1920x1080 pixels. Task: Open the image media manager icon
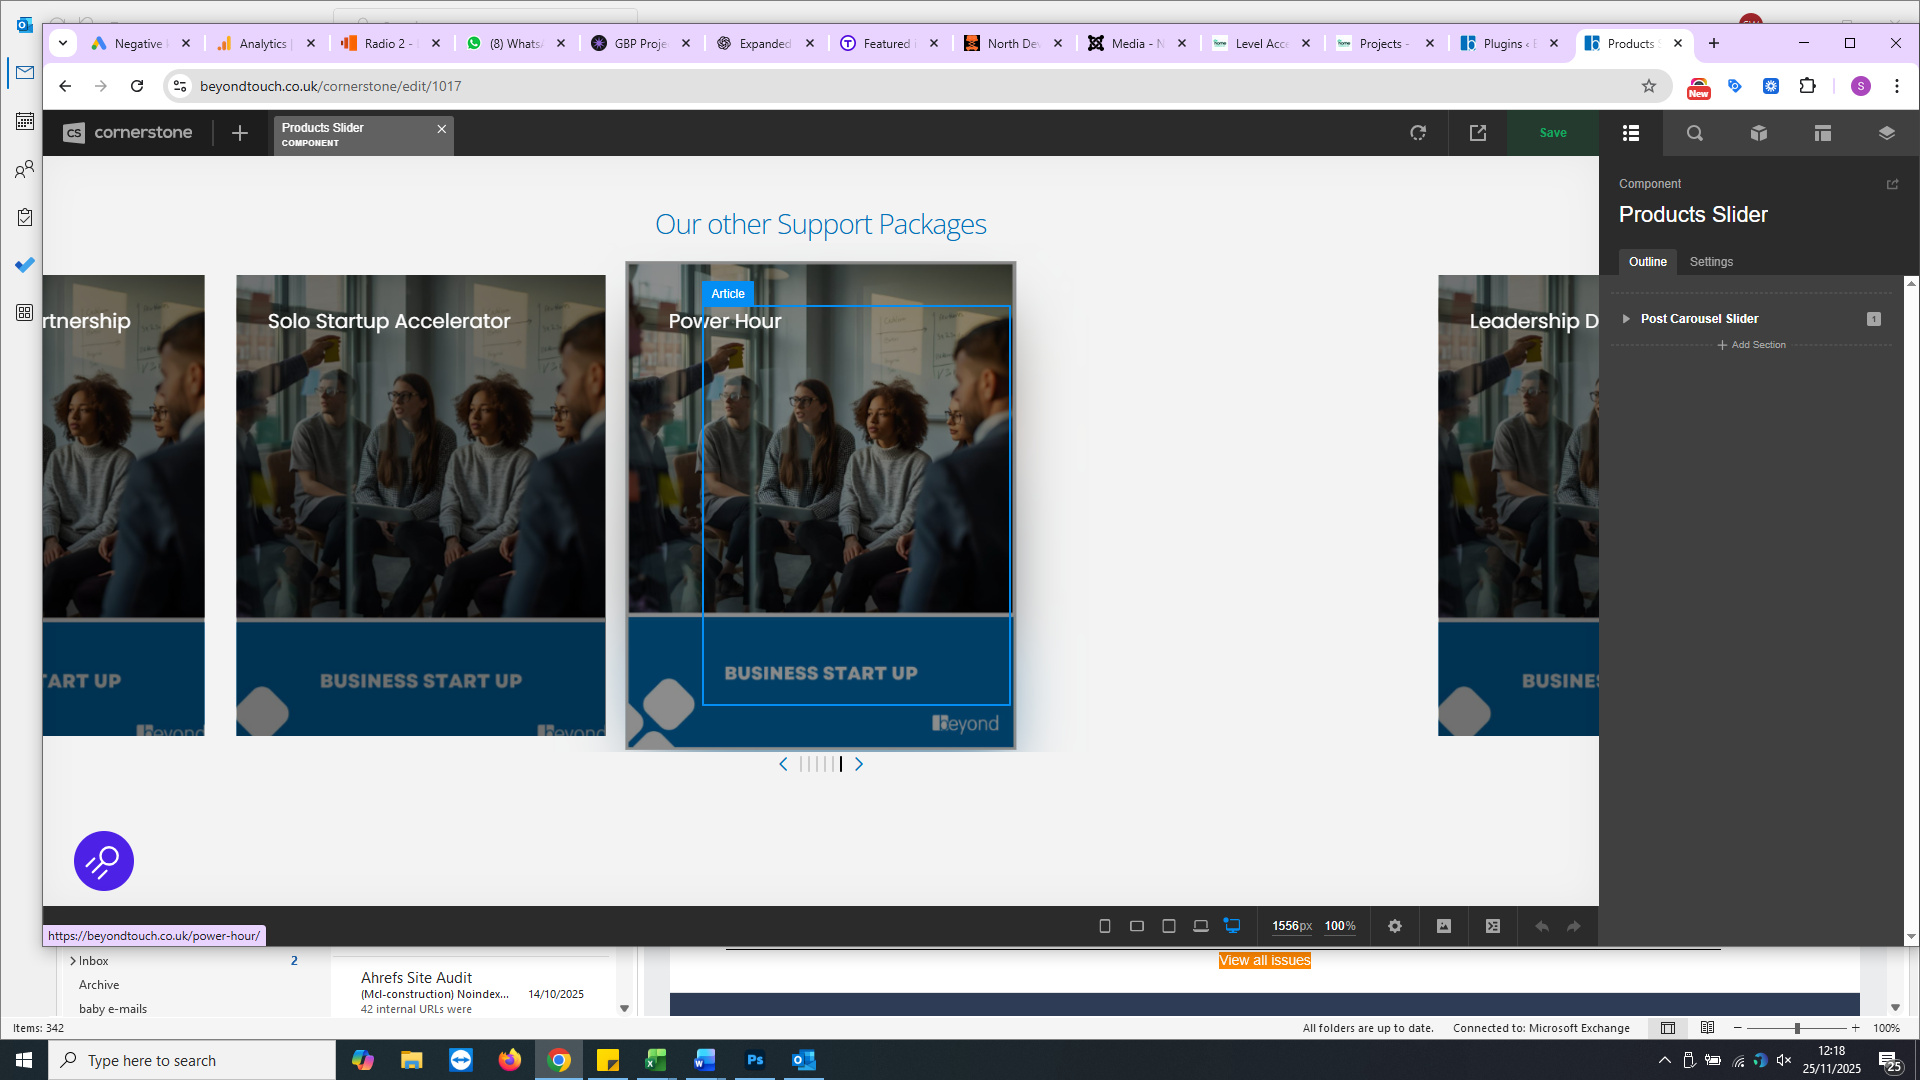1444,926
